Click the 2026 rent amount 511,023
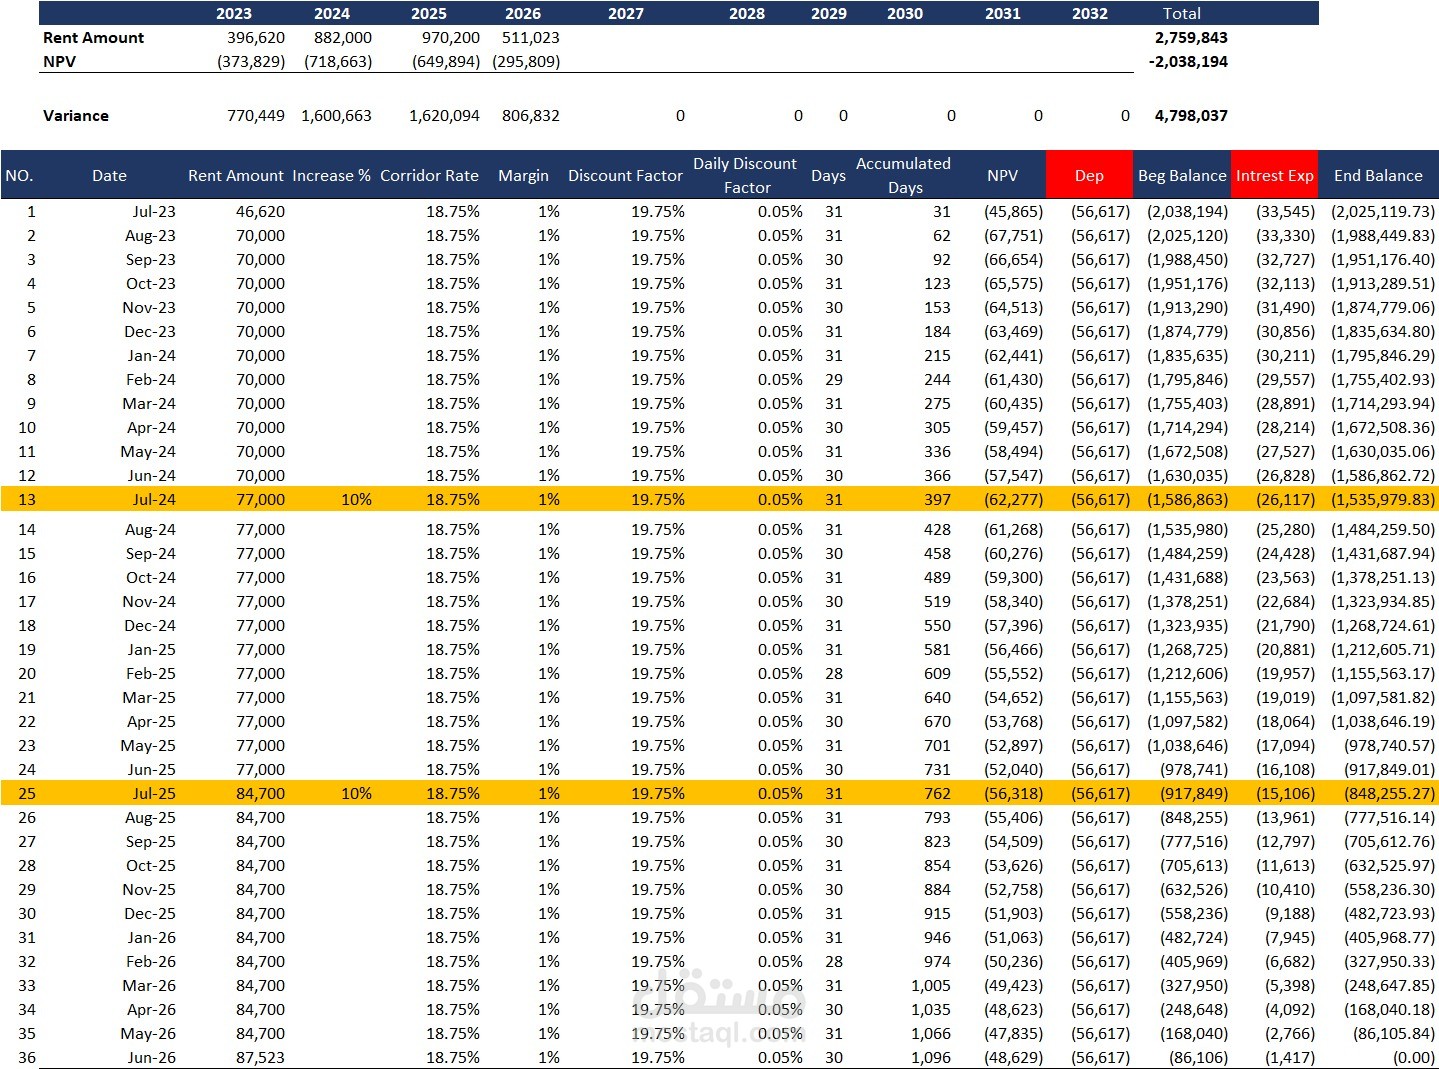1439x1069 pixels. pyautogui.click(x=531, y=37)
